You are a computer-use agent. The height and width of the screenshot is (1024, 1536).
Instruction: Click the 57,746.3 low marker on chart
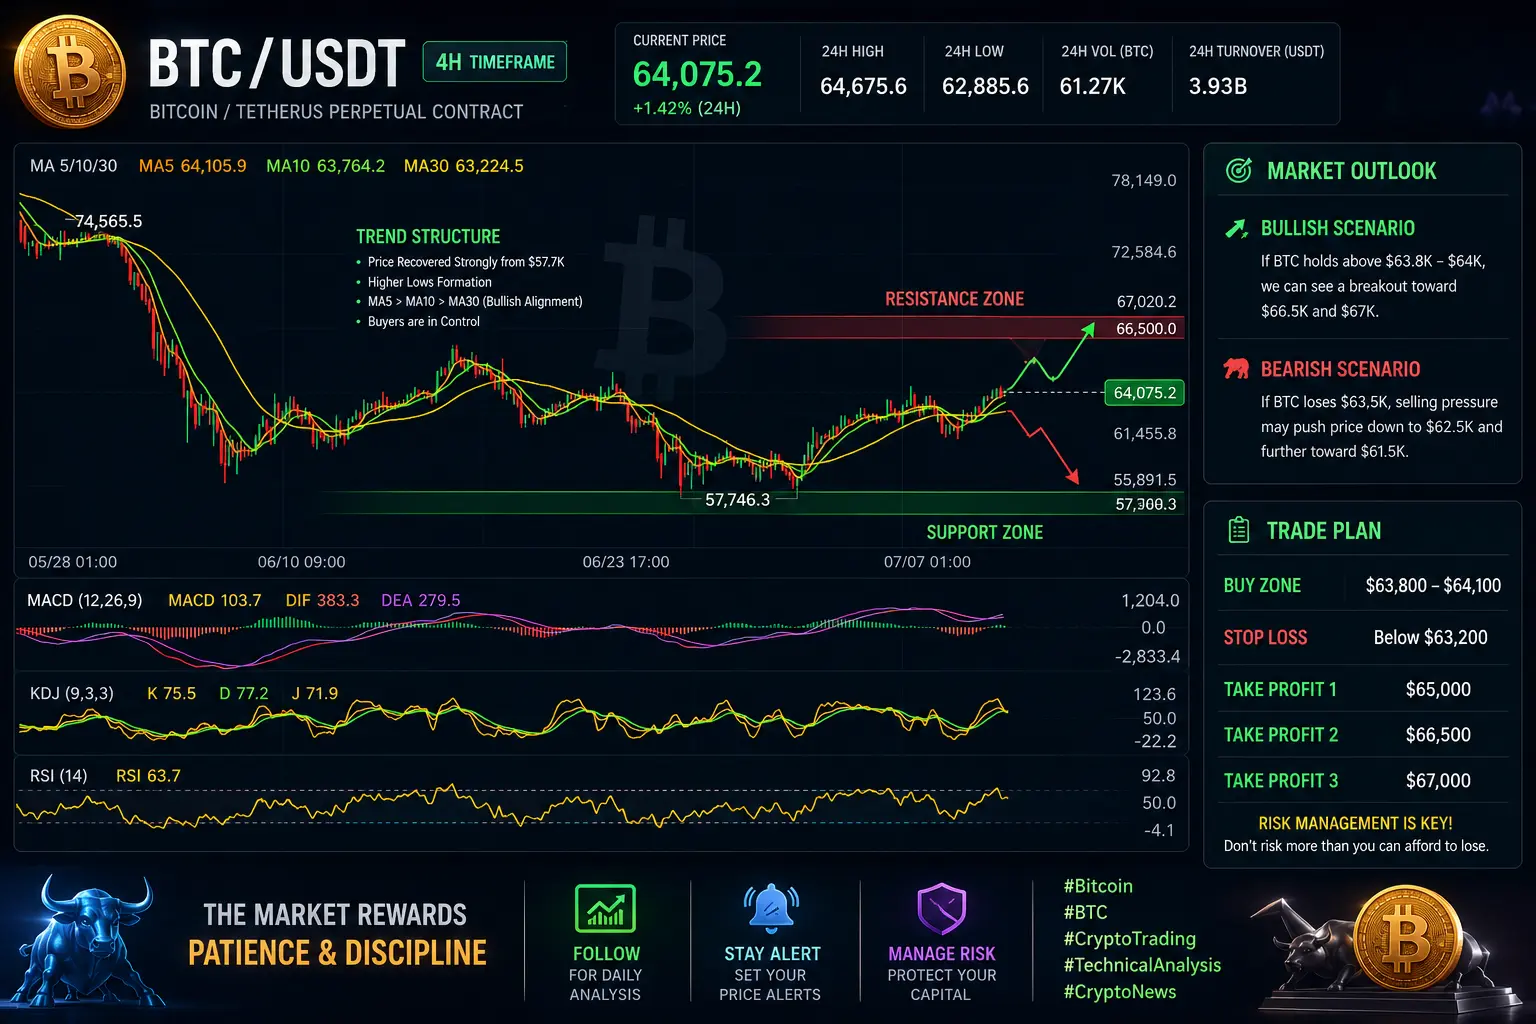[x=737, y=500]
